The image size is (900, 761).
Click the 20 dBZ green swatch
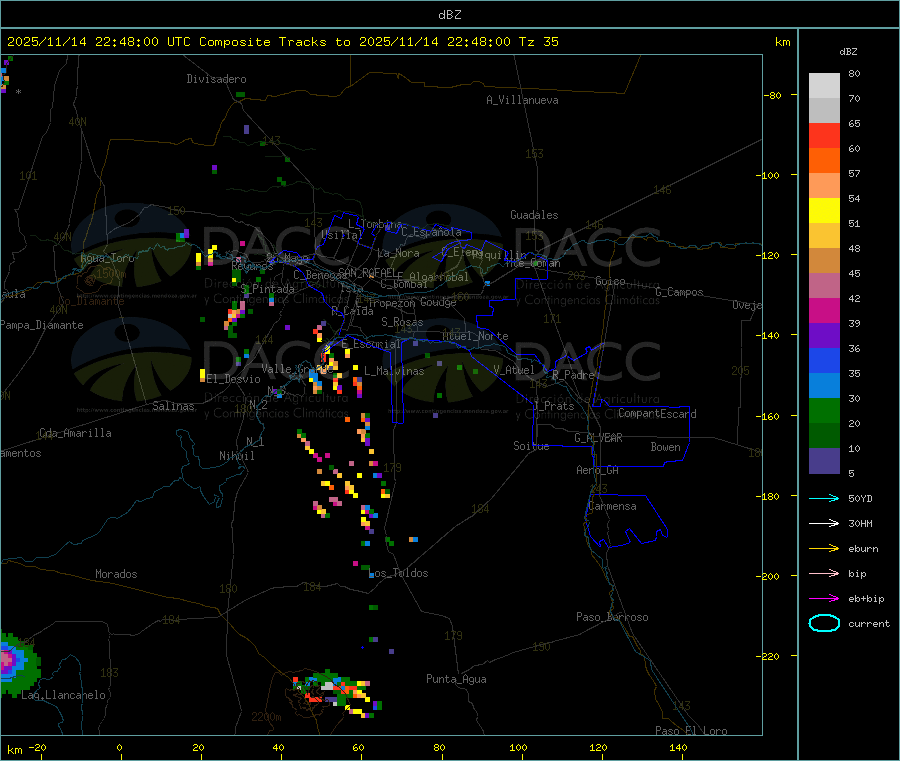tap(824, 410)
